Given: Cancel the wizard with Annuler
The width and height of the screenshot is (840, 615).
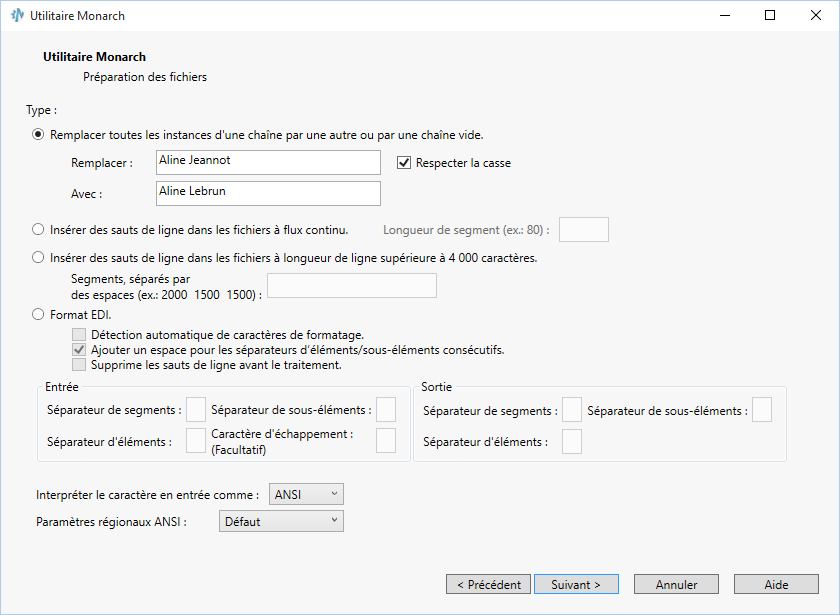Looking at the screenshot, I should pos(677,584).
